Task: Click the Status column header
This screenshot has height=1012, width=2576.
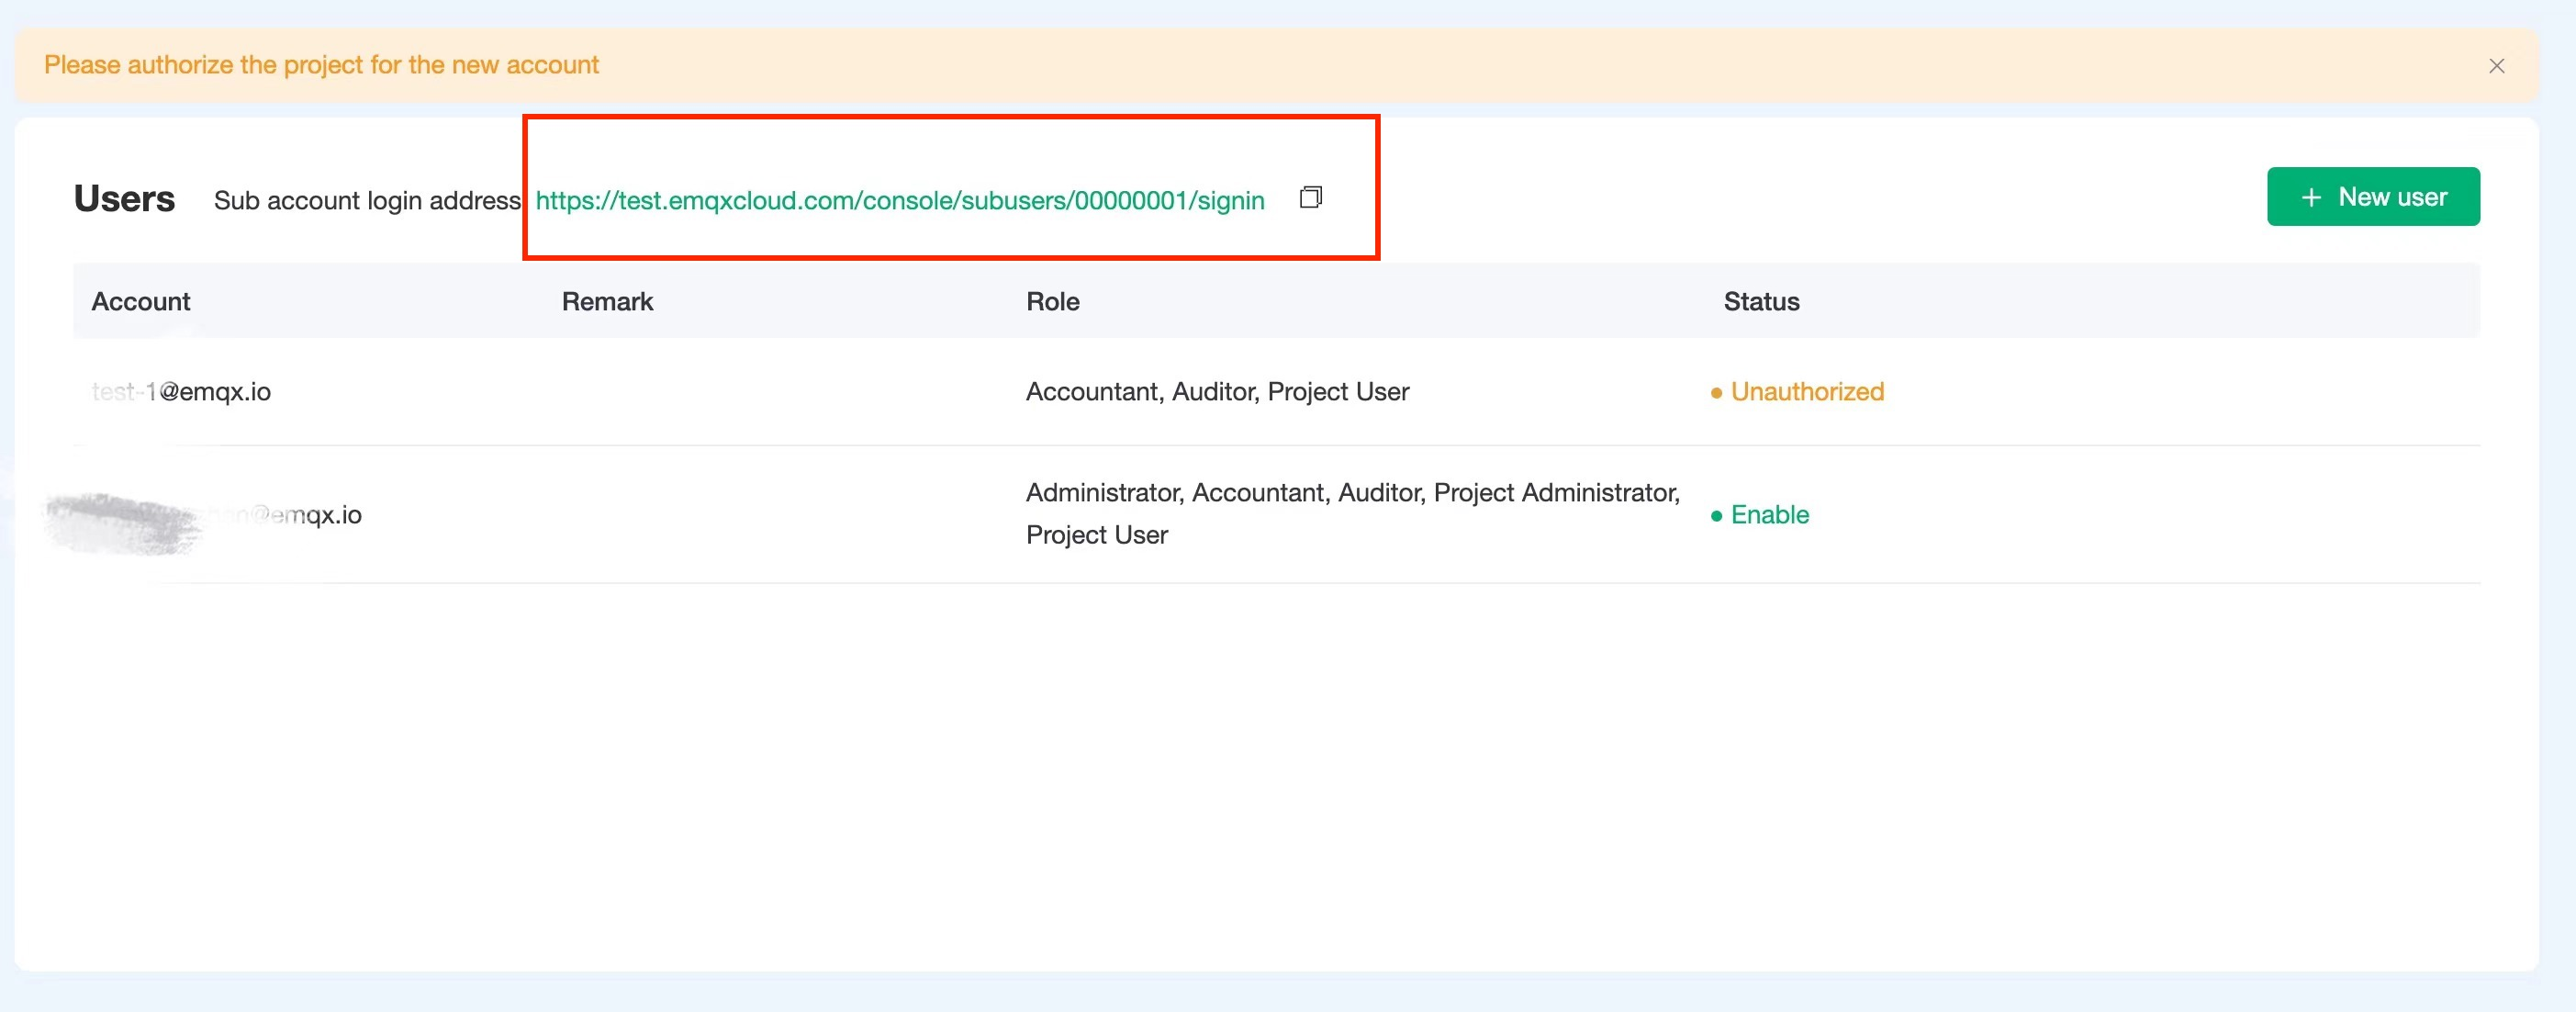Action: (x=1761, y=301)
